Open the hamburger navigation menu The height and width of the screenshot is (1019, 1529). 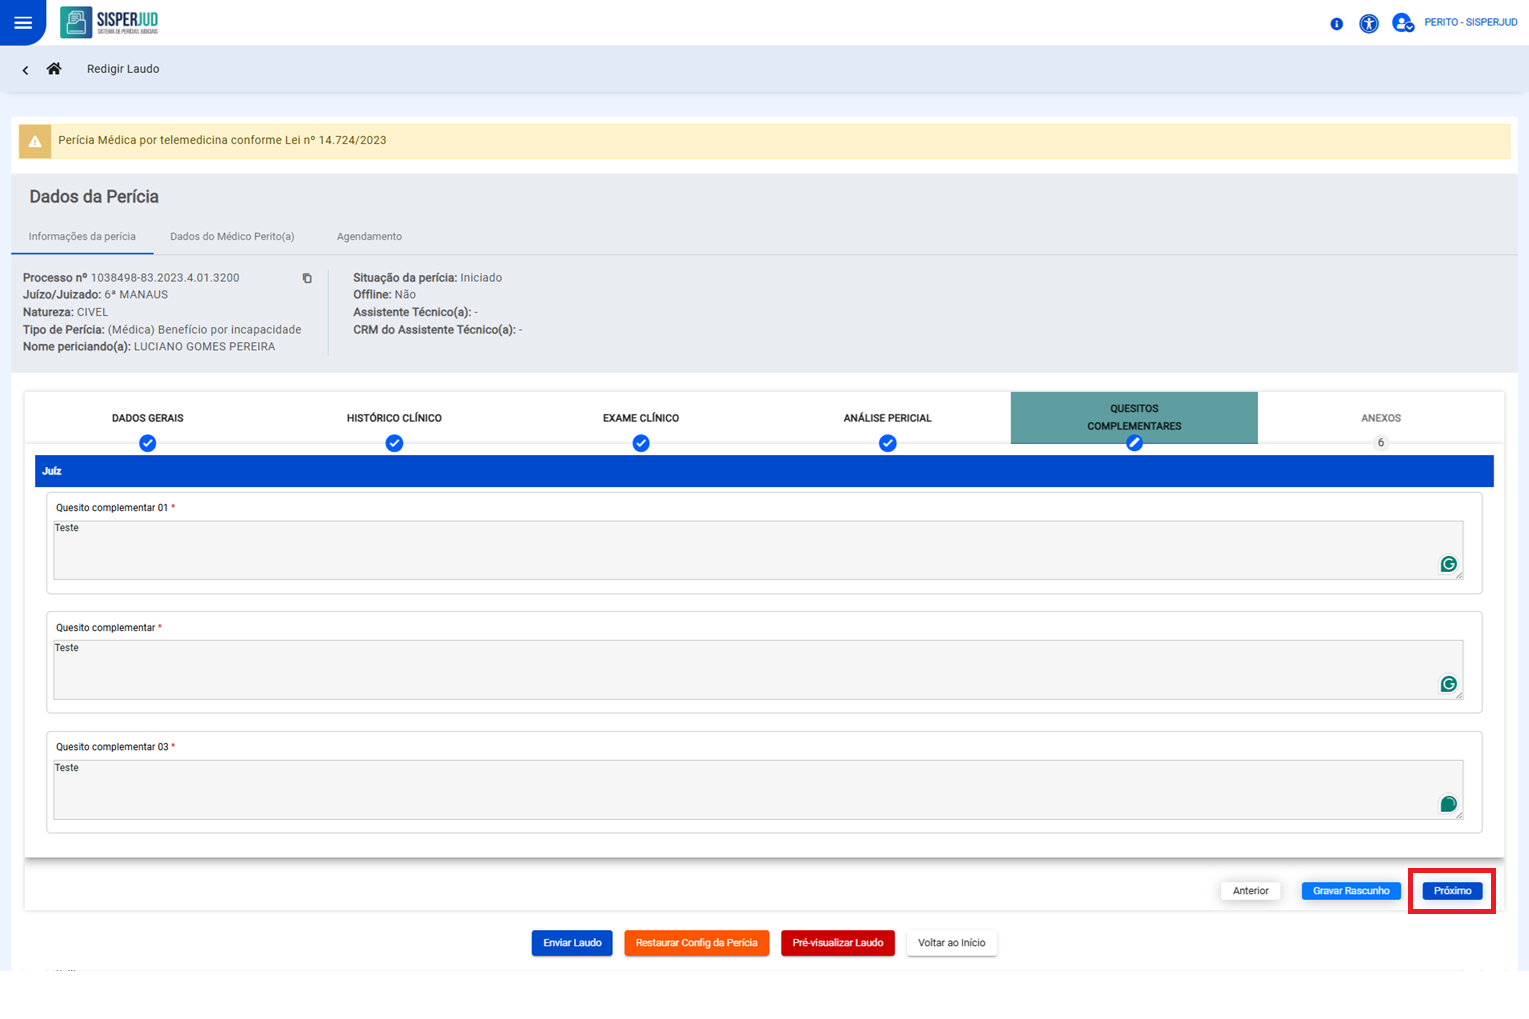23,23
